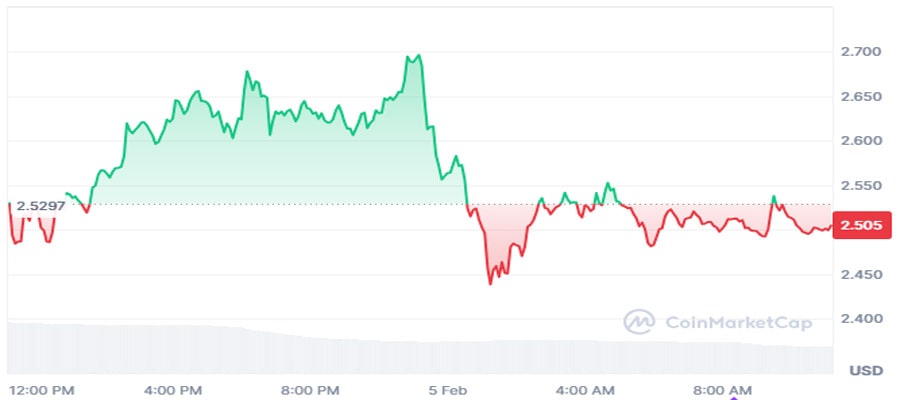Click the purple marker below 8:00 AM
The width and height of the screenshot is (900, 400).
point(736,396)
